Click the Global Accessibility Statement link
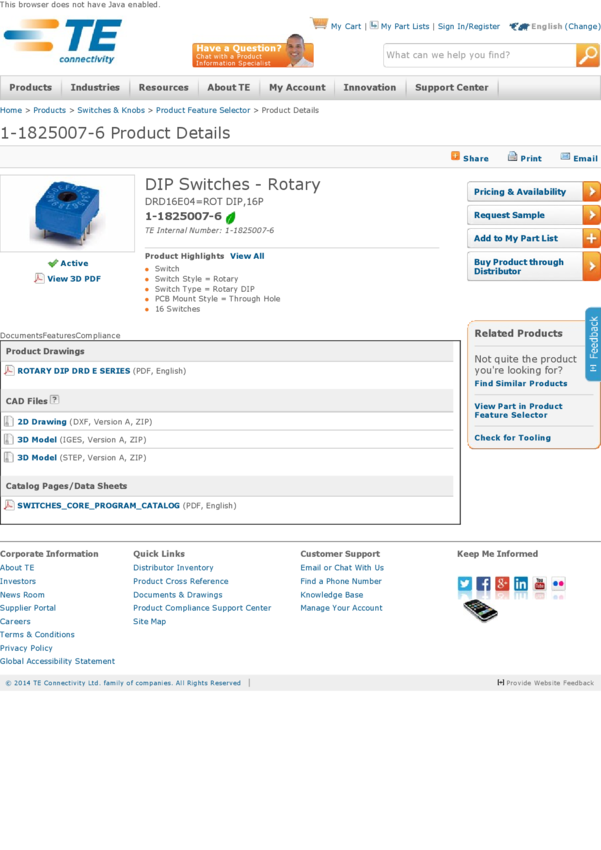The height and width of the screenshot is (850, 601). click(x=57, y=661)
